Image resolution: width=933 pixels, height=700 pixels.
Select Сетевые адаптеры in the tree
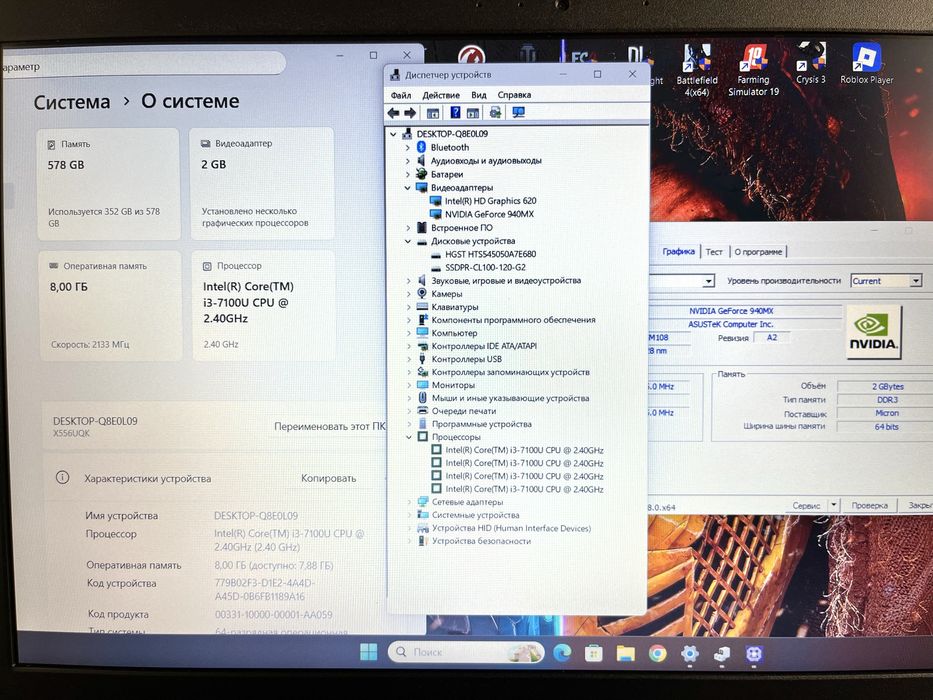[x=467, y=502]
